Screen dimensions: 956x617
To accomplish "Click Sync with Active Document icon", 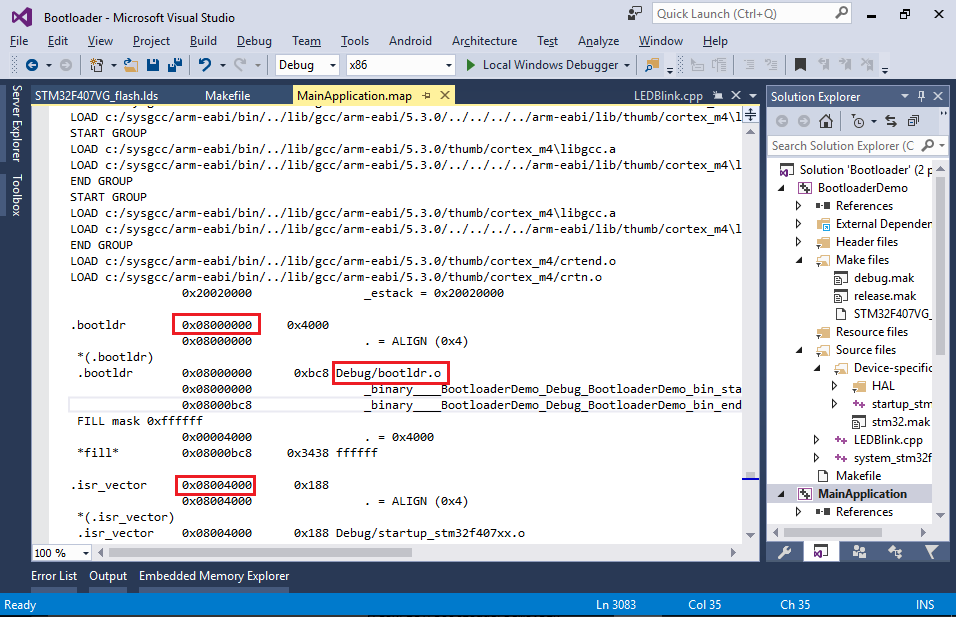I will (891, 121).
